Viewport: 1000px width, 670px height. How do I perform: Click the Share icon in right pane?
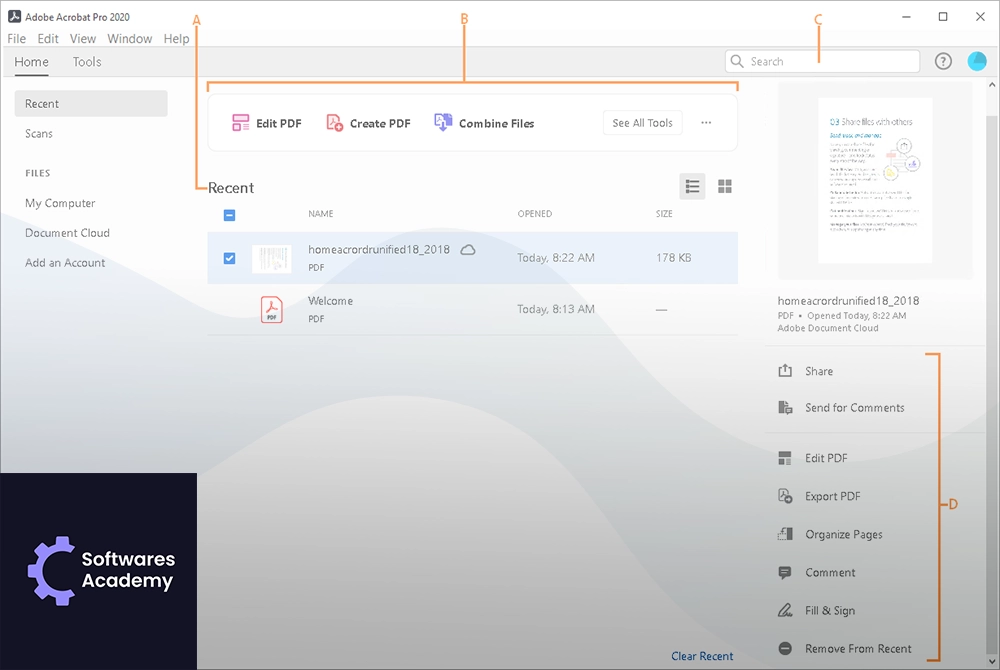click(x=785, y=371)
